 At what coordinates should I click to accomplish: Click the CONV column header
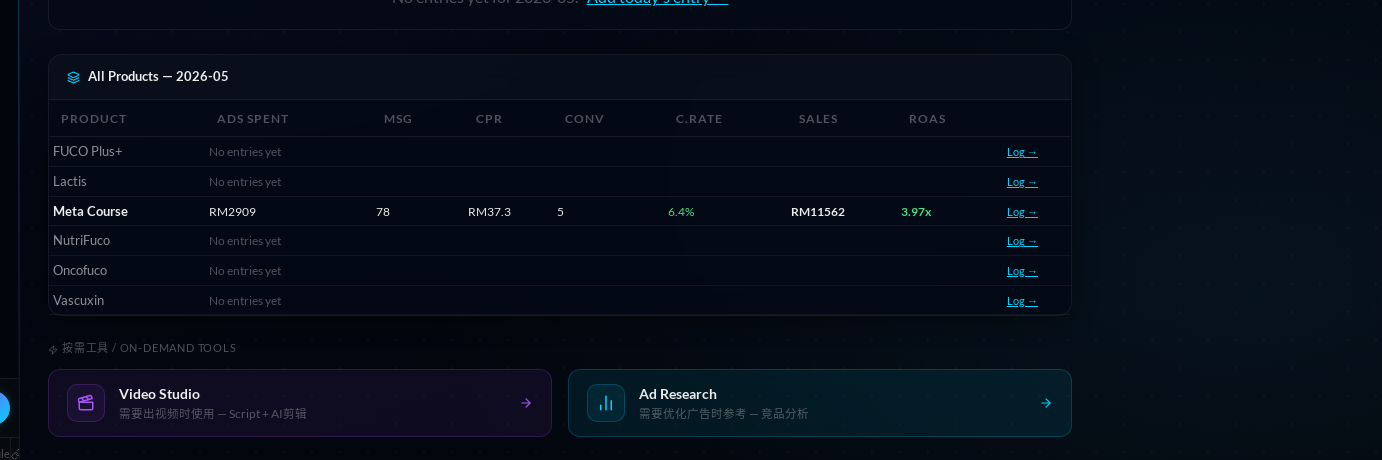click(x=585, y=119)
